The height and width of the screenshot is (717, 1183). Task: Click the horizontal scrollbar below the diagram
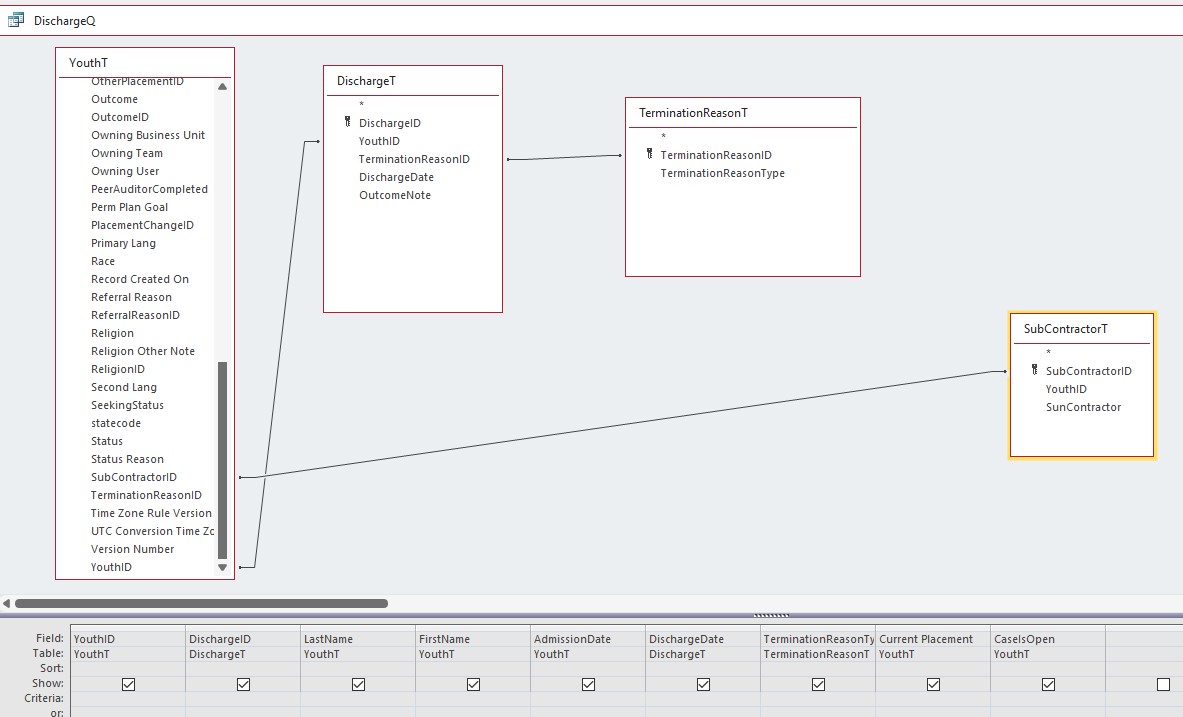point(200,603)
